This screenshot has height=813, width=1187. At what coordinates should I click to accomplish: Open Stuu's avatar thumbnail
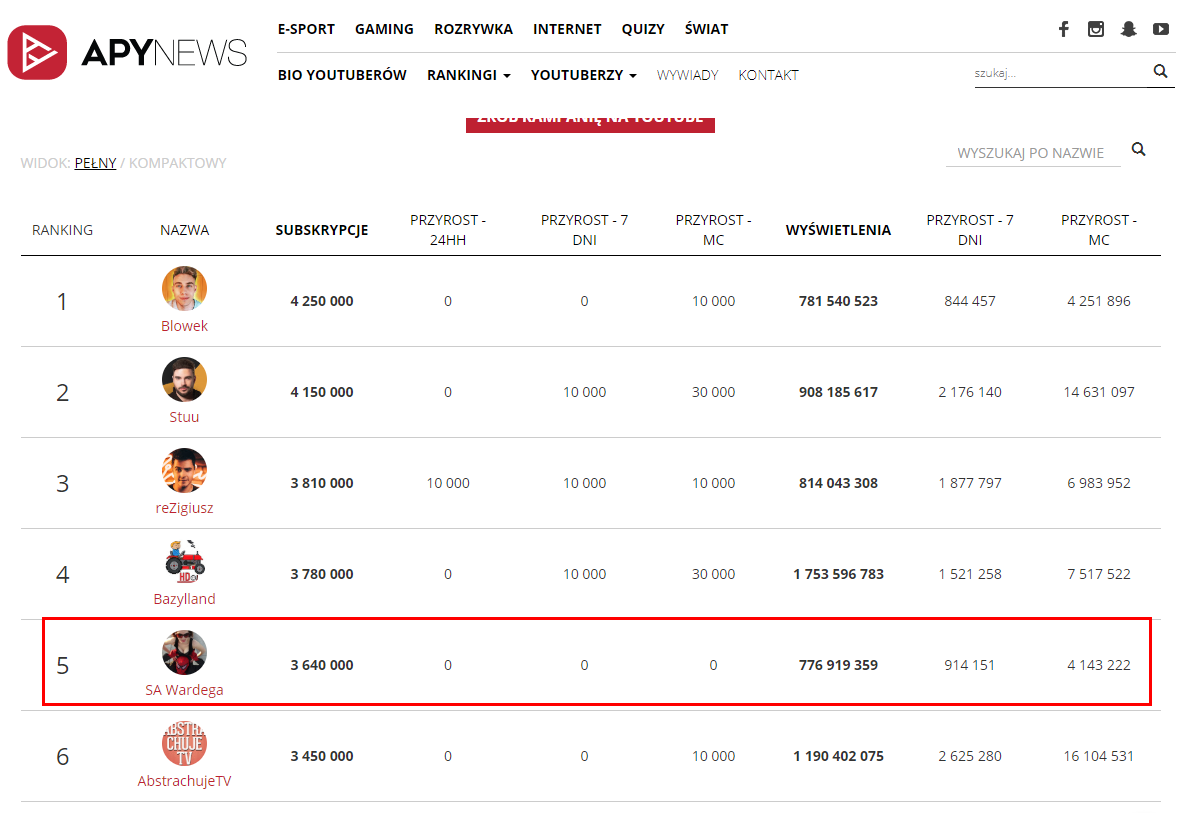tap(184, 379)
